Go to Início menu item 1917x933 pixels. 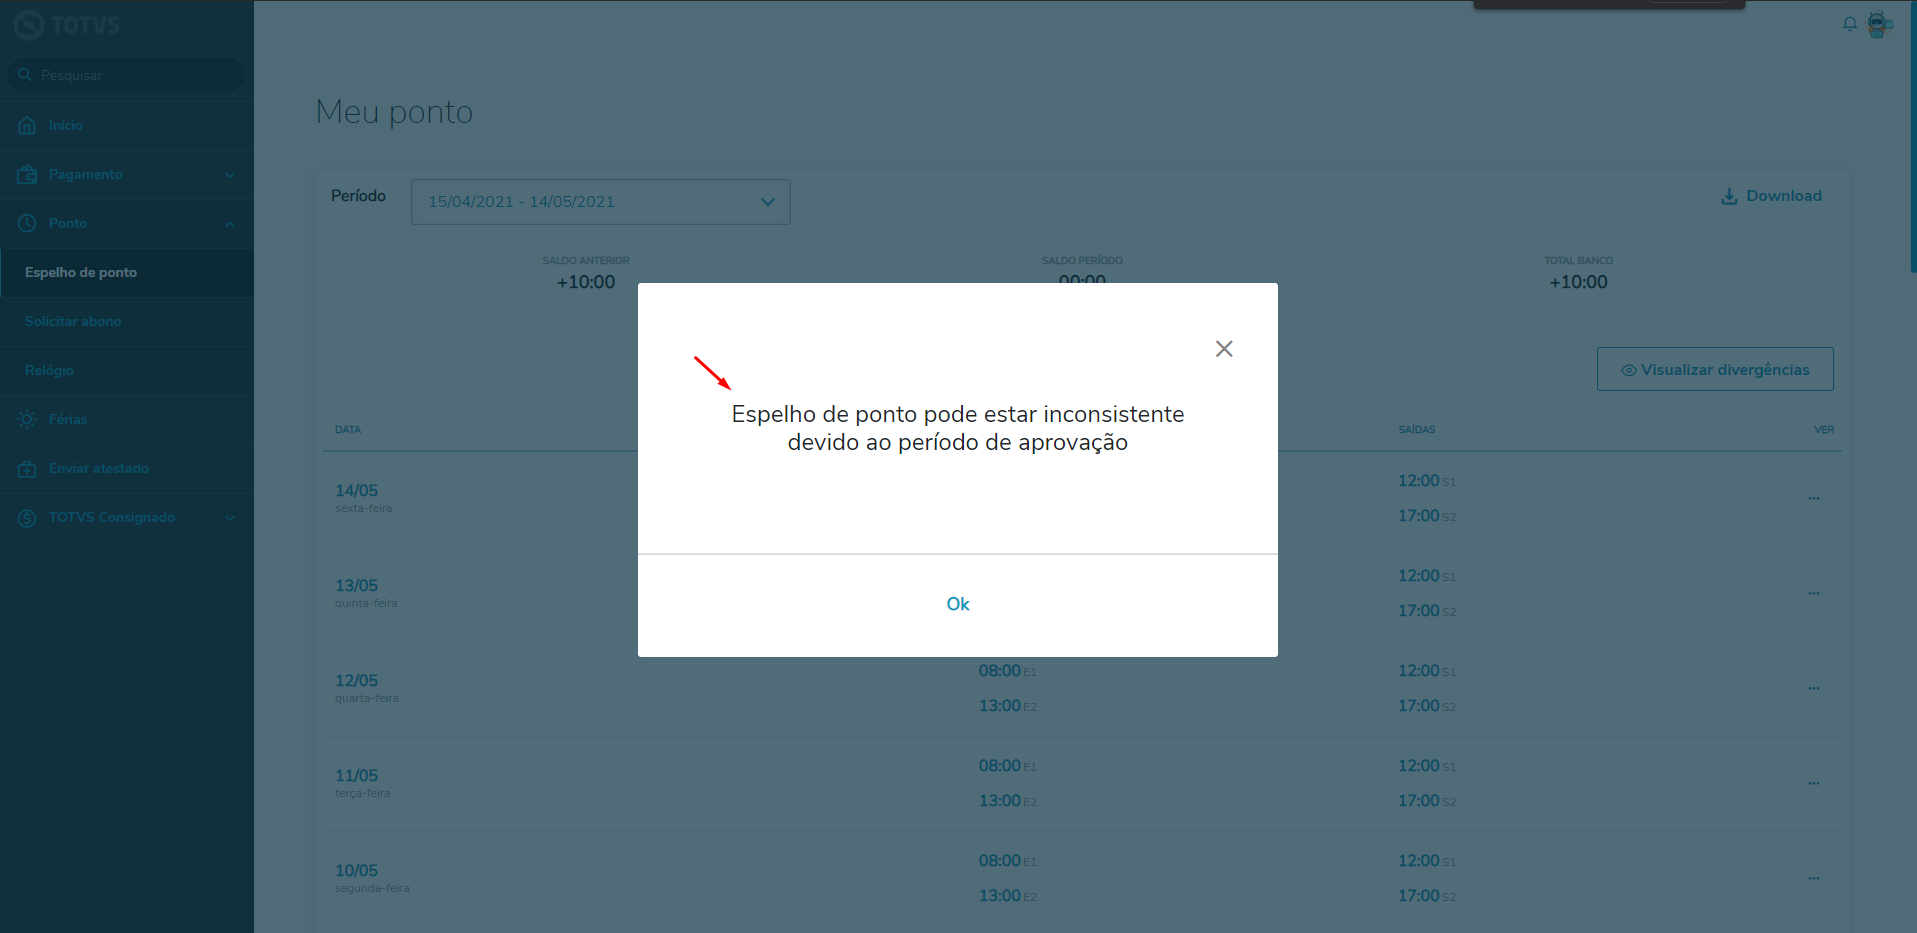click(66, 125)
